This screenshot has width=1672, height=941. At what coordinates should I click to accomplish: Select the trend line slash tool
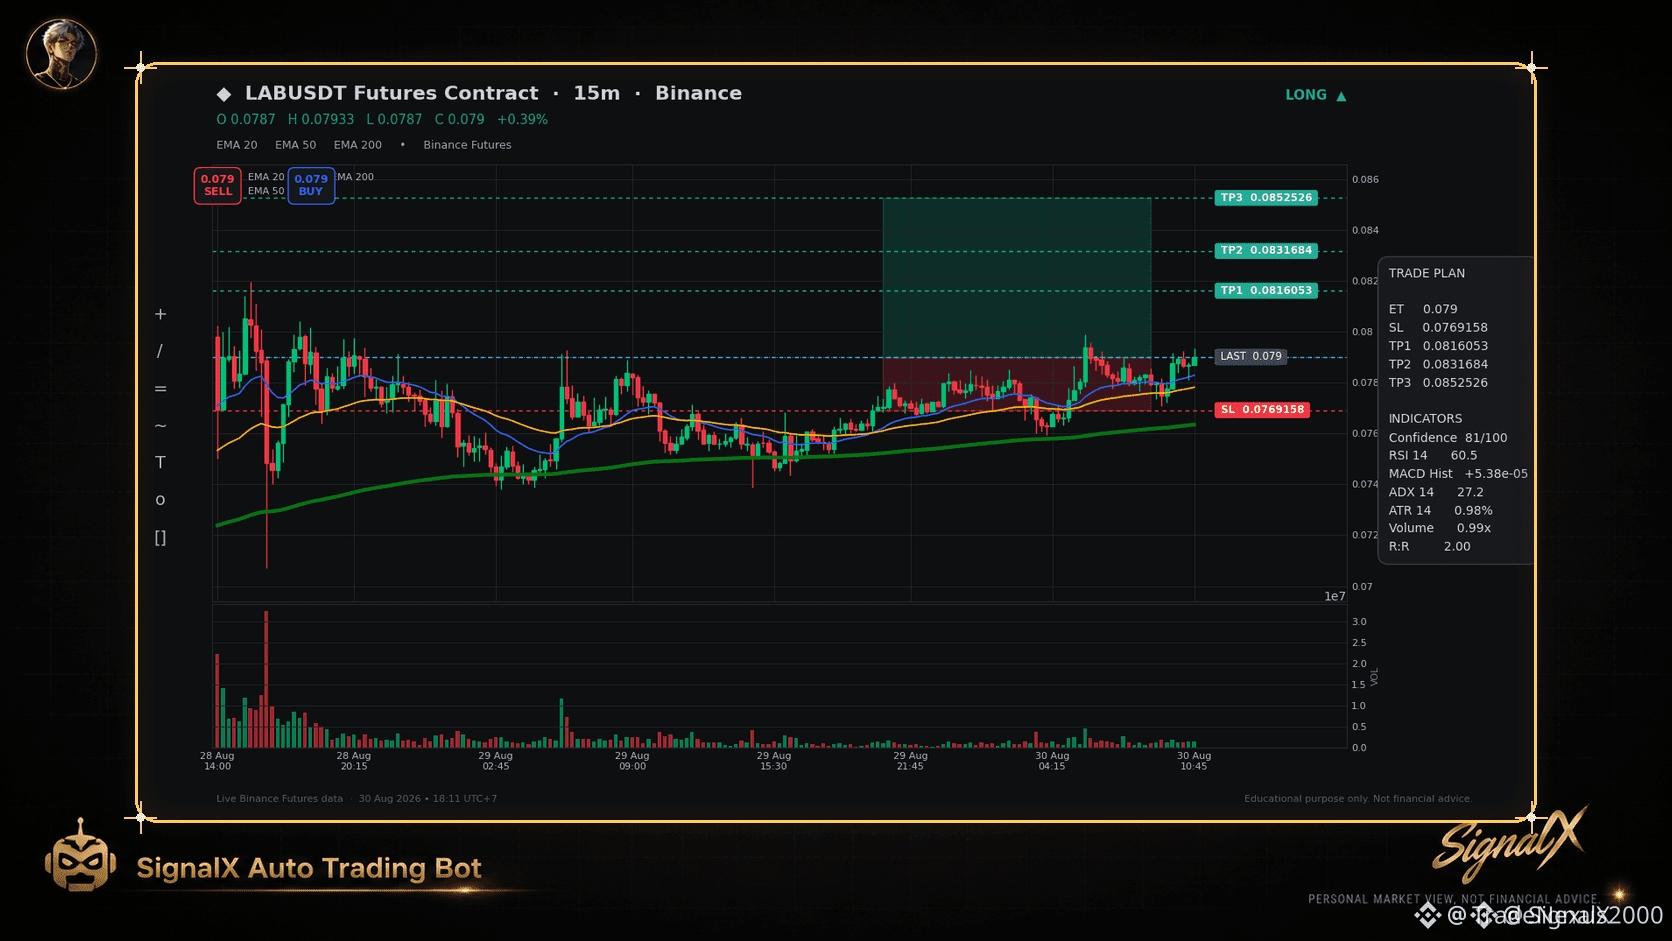pyautogui.click(x=160, y=351)
